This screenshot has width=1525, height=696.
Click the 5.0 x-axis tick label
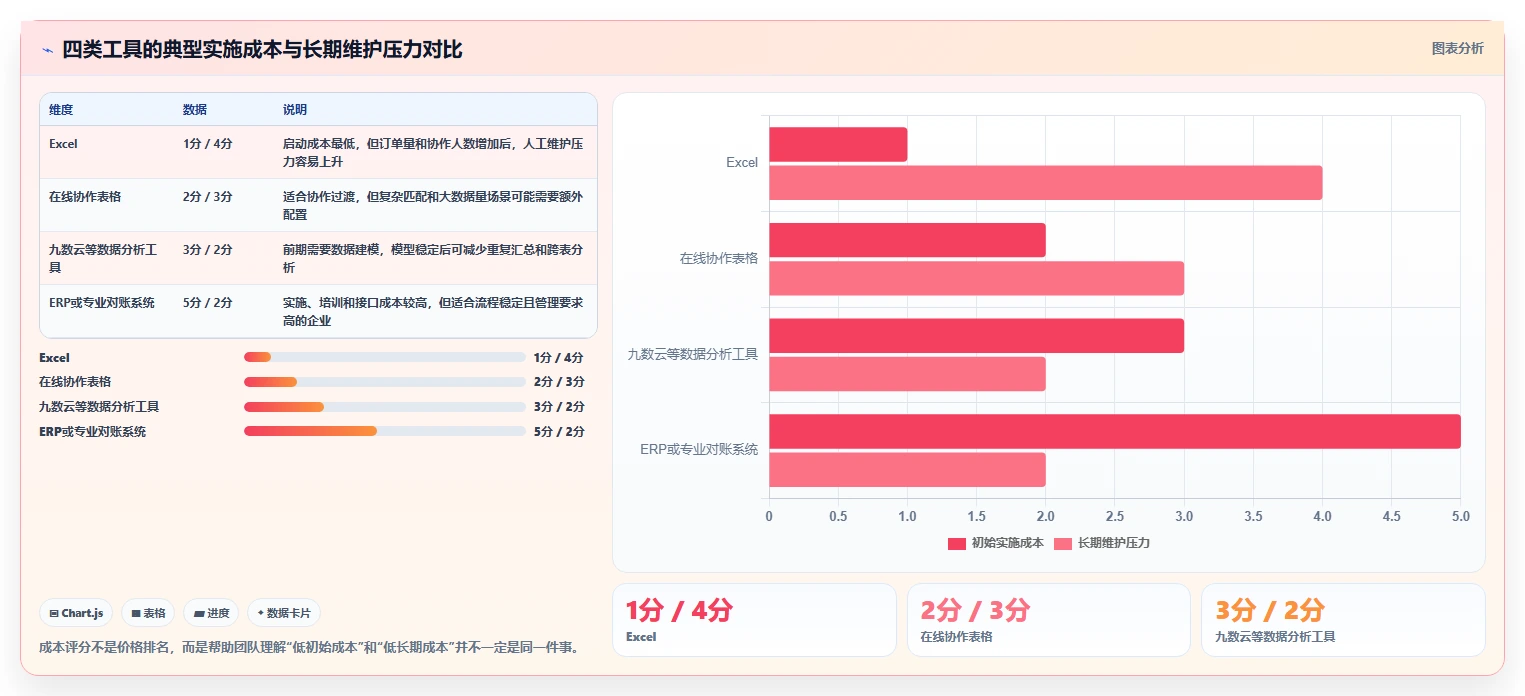coord(1460,516)
